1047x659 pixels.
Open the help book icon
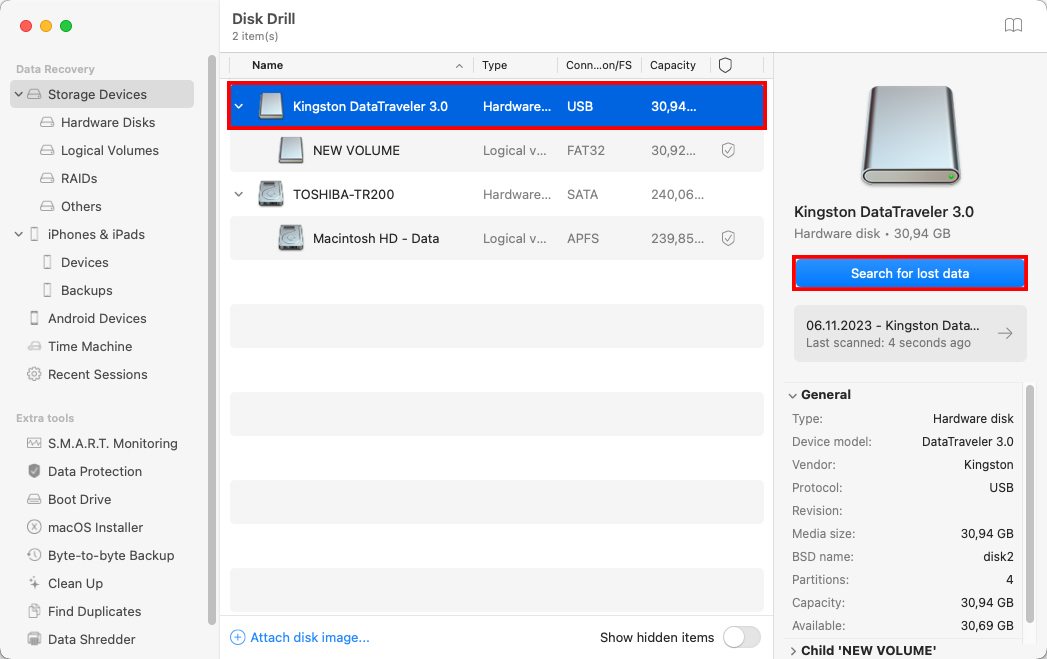[x=1013, y=26]
